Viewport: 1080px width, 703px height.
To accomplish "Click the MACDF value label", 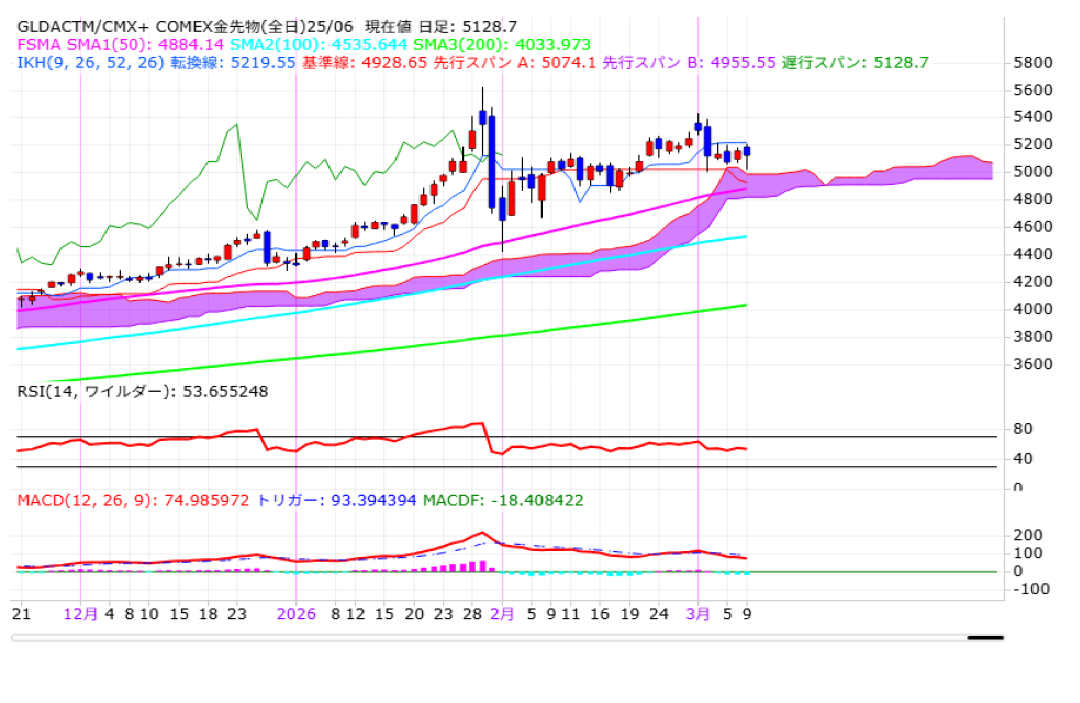I will click(x=503, y=500).
